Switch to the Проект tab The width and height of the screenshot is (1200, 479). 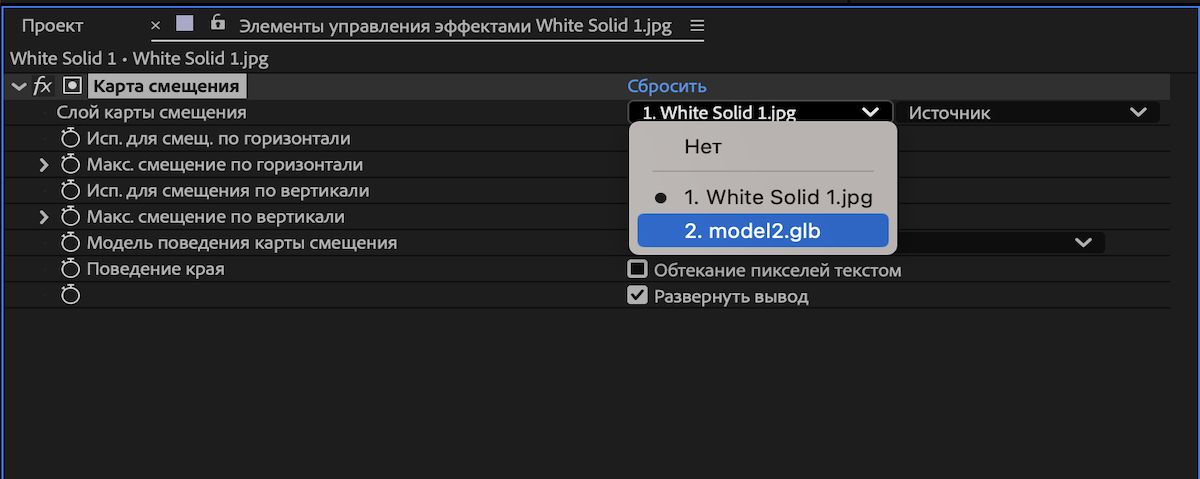[x=53, y=26]
